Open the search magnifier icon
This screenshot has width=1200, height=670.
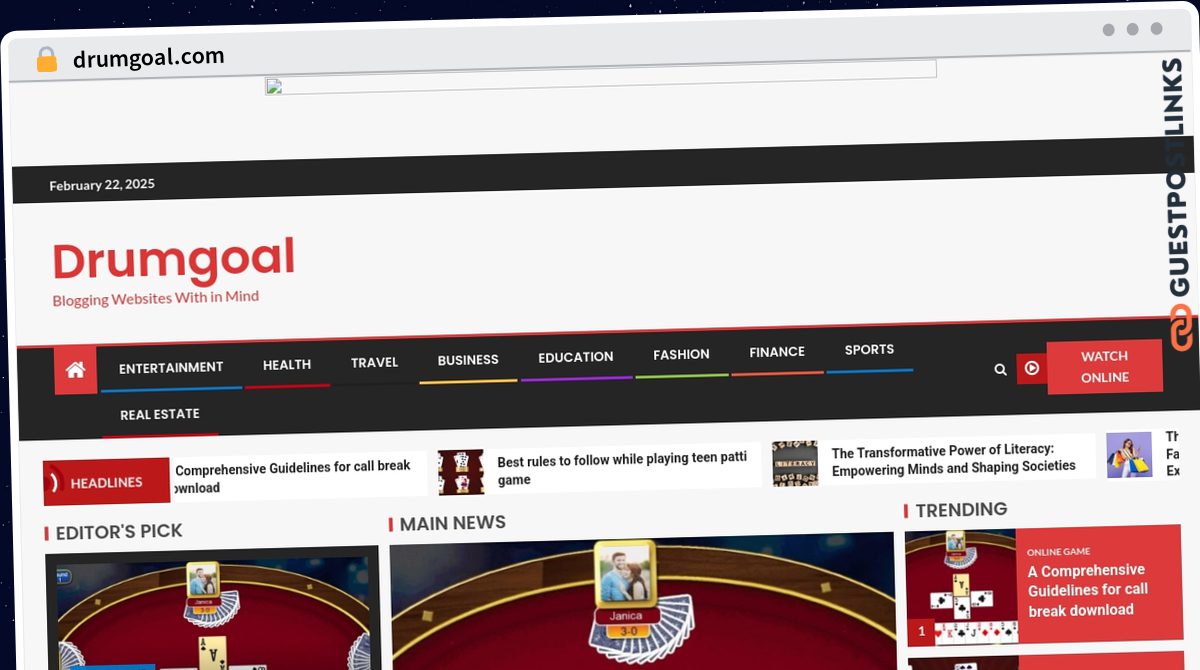[1000, 369]
